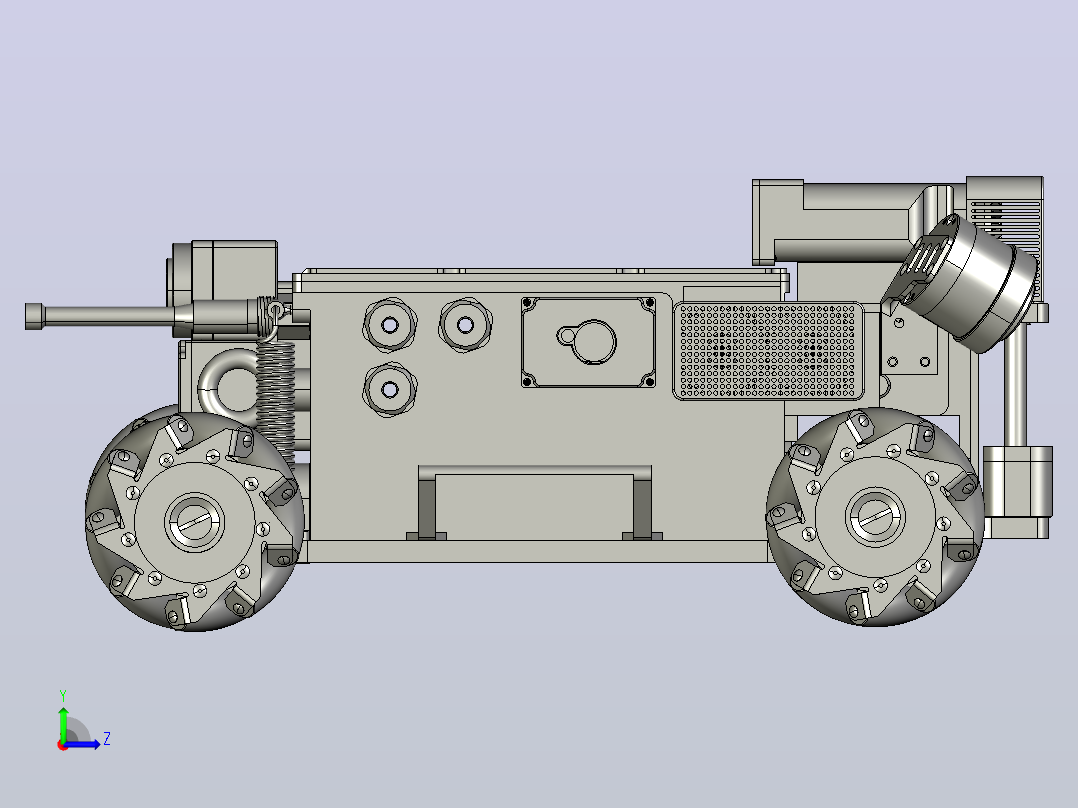
Task: Pick the upper-right cable gland on chassis
Action: coord(465,324)
